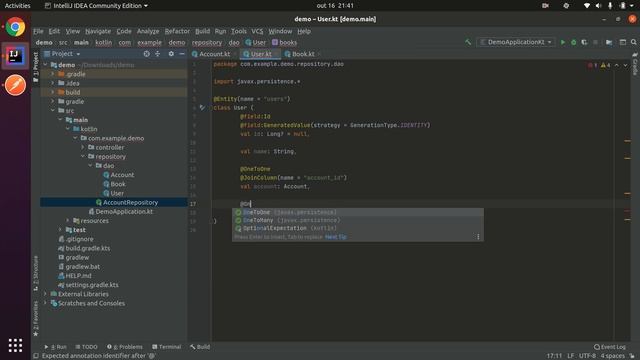
Task: Expand External Libraries node
Action: [45, 294]
